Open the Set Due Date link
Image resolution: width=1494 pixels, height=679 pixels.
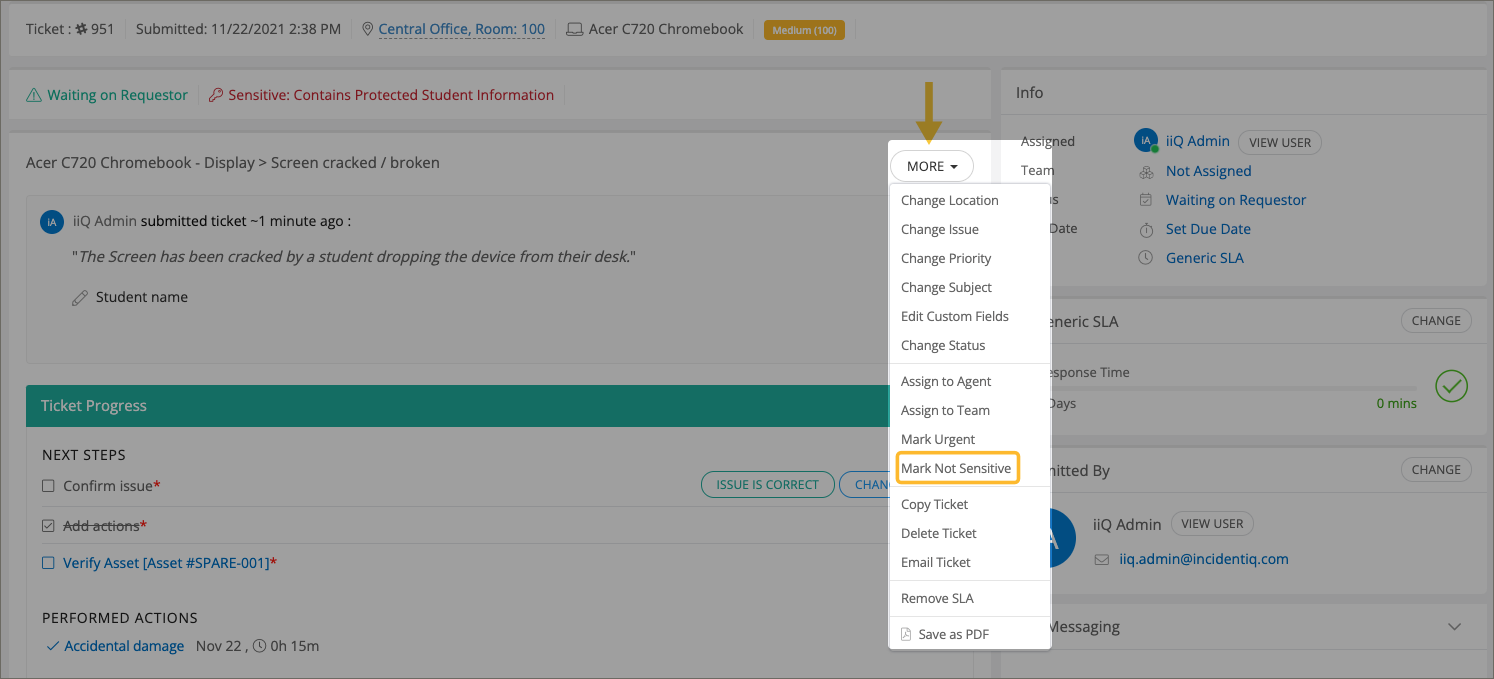click(x=1208, y=229)
